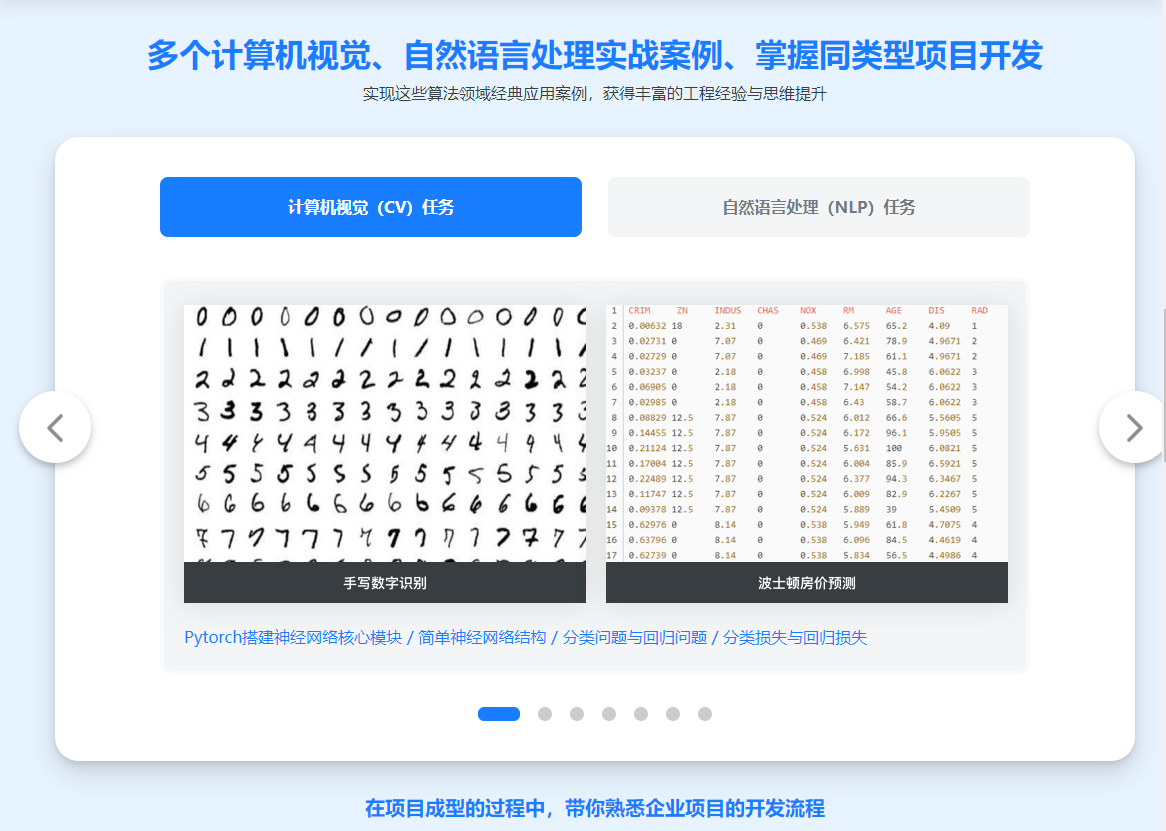
Task: Jump to the third carousel slide dot
Action: pos(577,714)
